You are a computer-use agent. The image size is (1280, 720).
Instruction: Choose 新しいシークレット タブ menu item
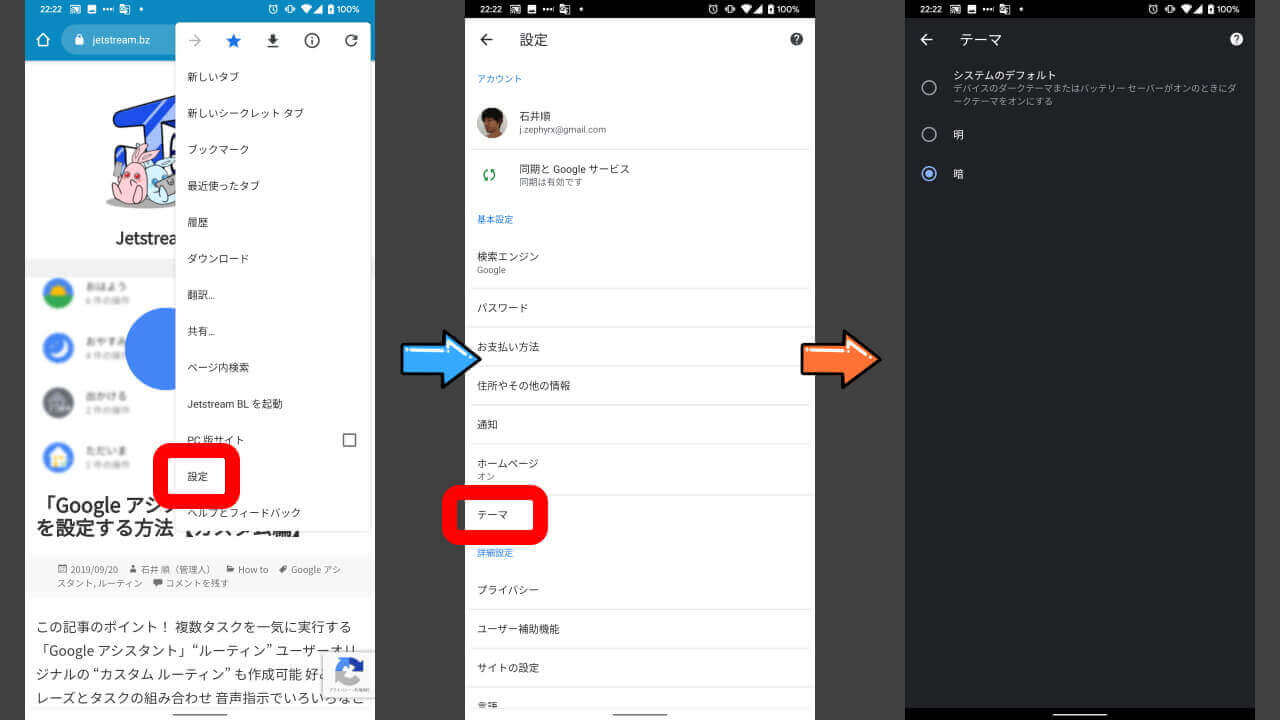[245, 113]
